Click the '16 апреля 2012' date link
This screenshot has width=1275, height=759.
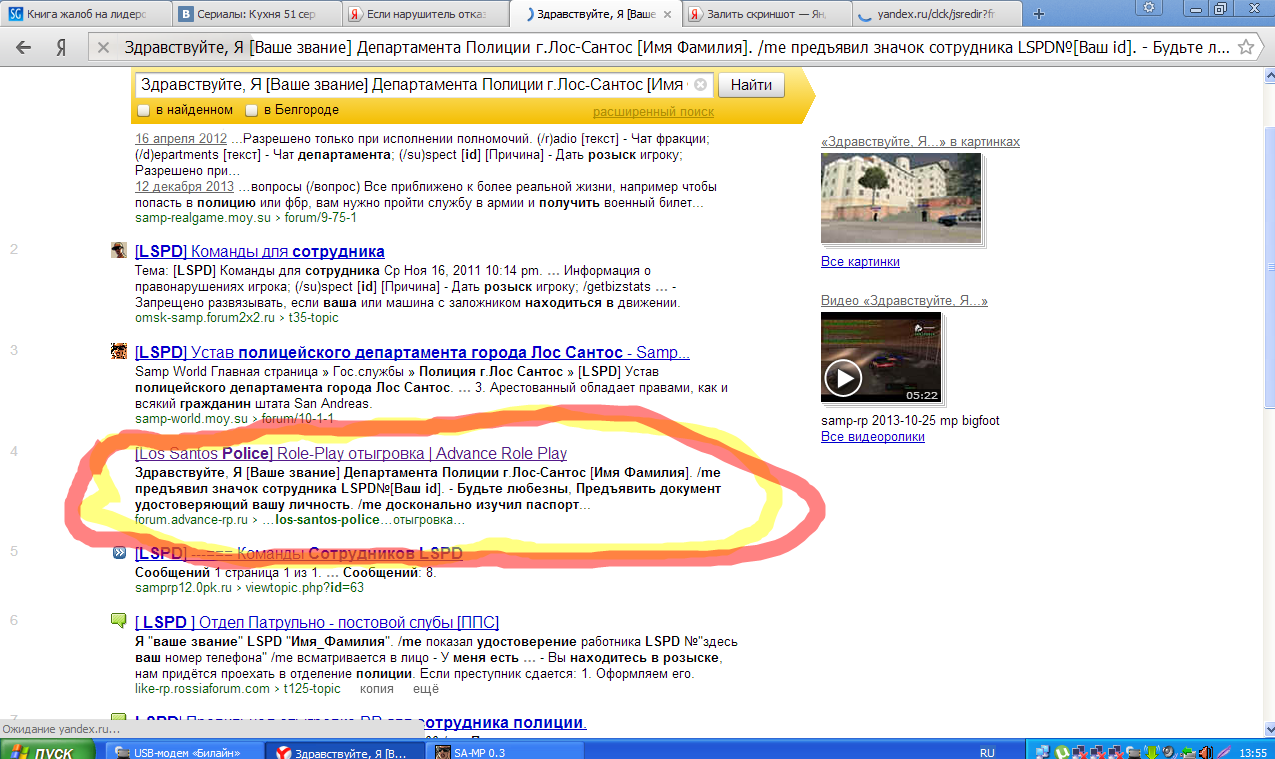click(181, 139)
